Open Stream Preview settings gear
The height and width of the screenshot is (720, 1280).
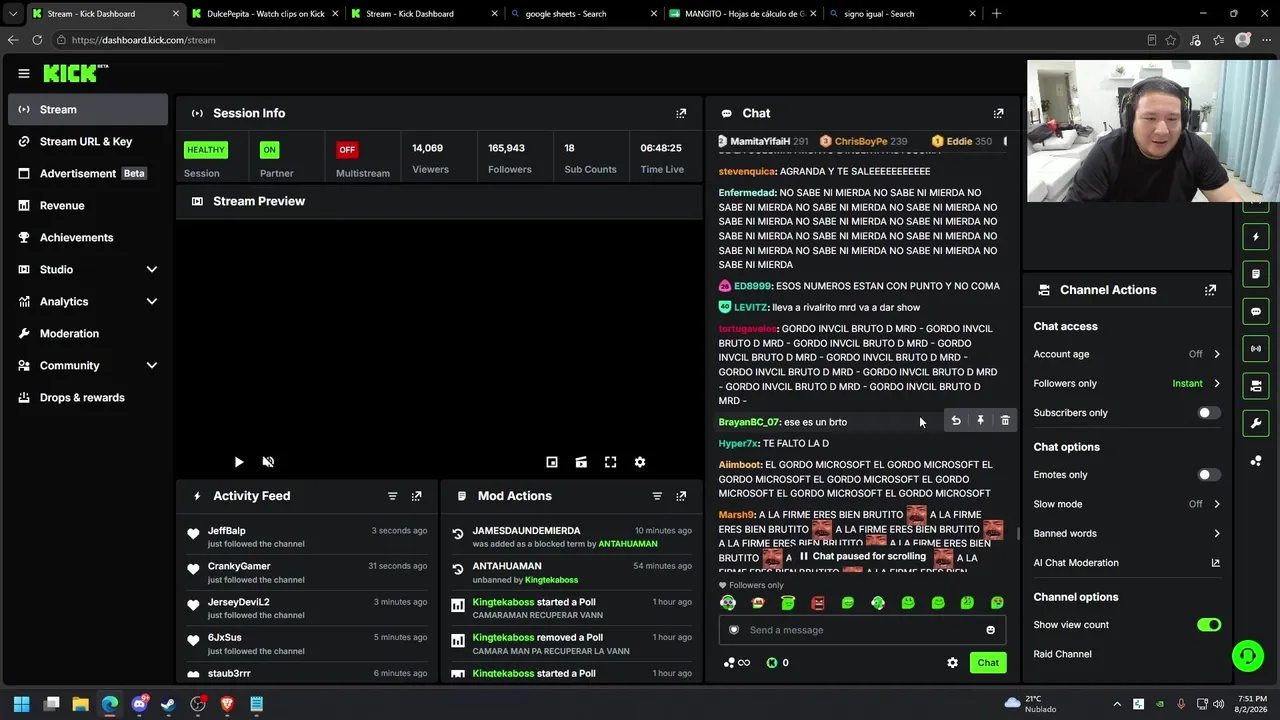pyautogui.click(x=640, y=462)
